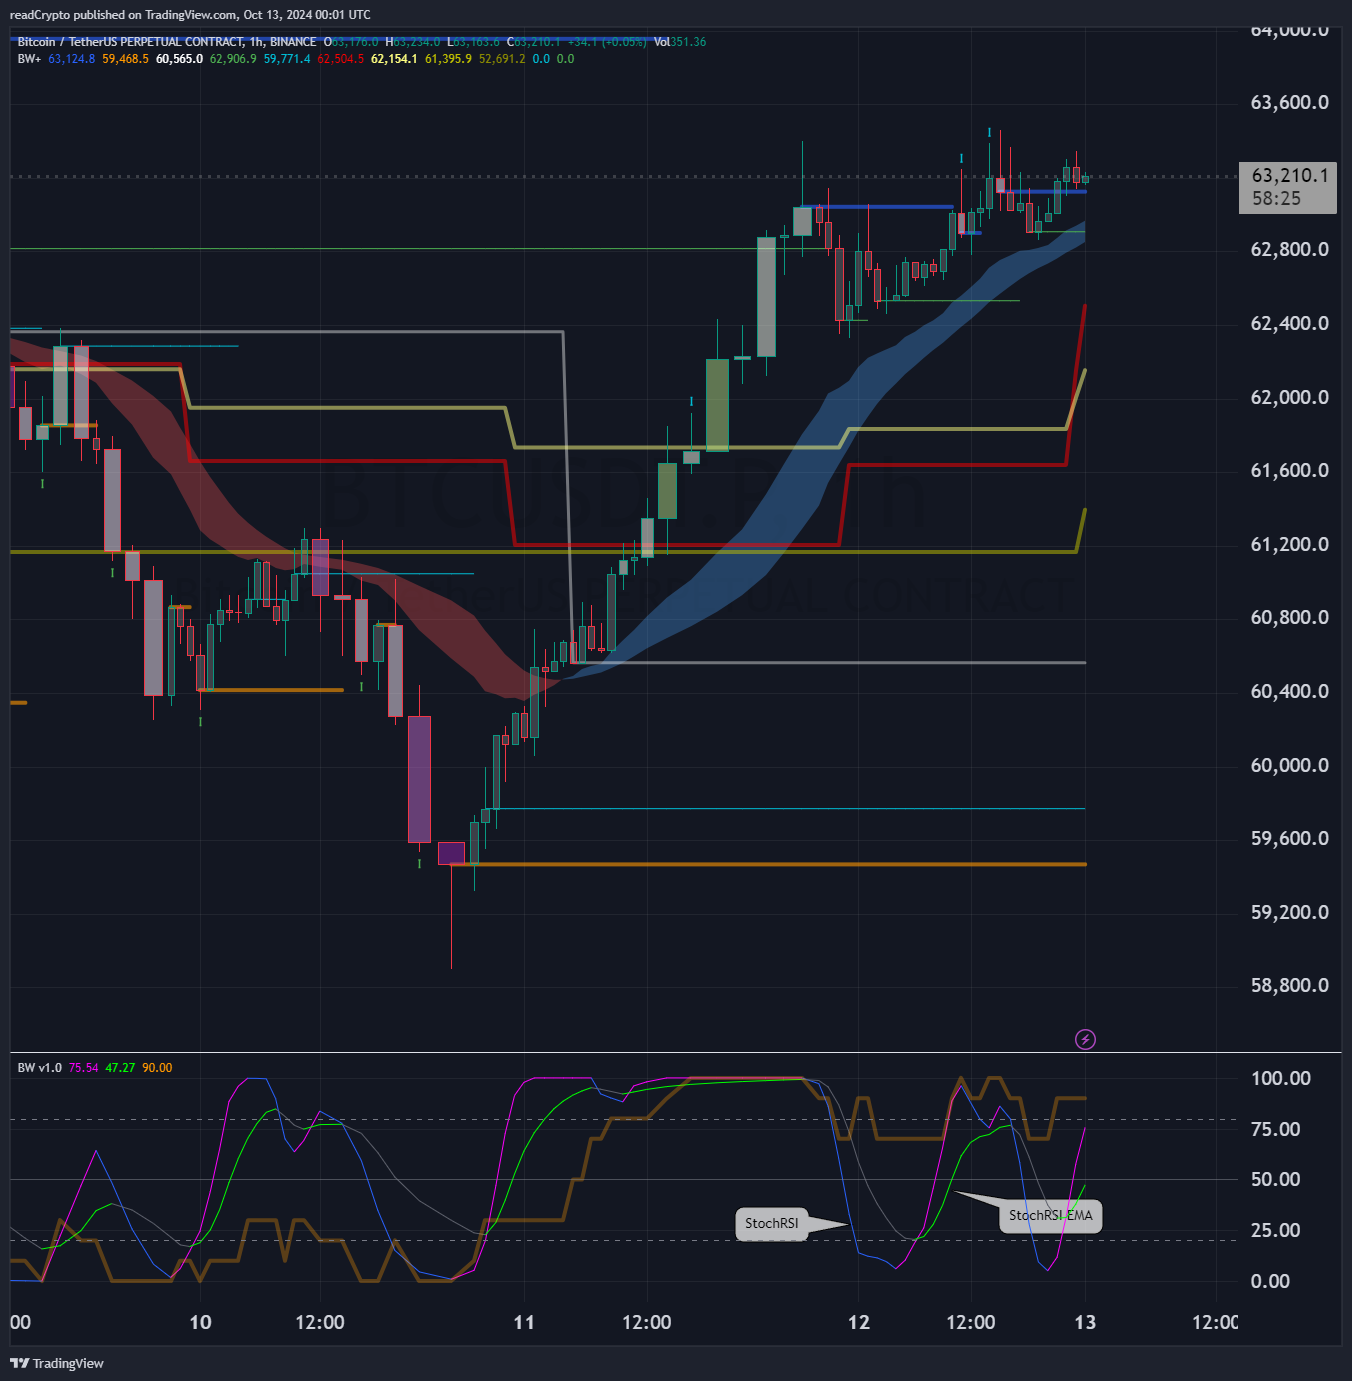Click the orange BW+ value 59,468.5
The image size is (1352, 1381).
click(125, 59)
